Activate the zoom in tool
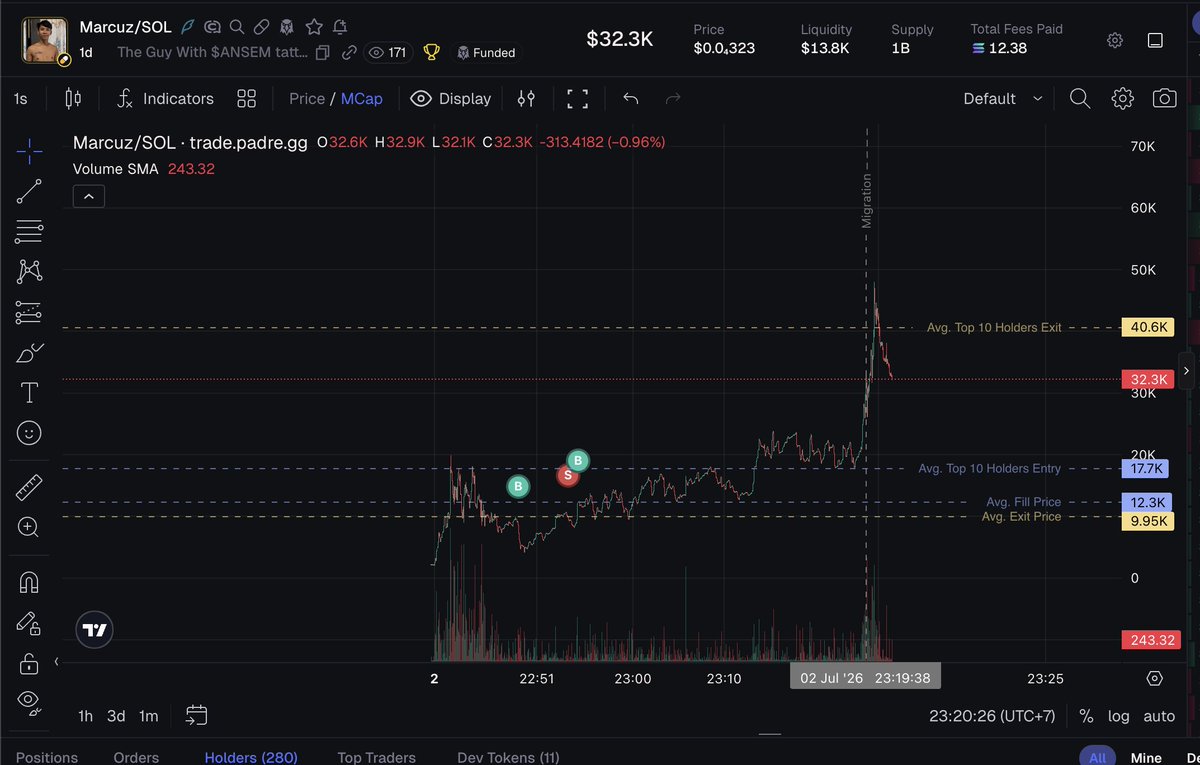 29,527
